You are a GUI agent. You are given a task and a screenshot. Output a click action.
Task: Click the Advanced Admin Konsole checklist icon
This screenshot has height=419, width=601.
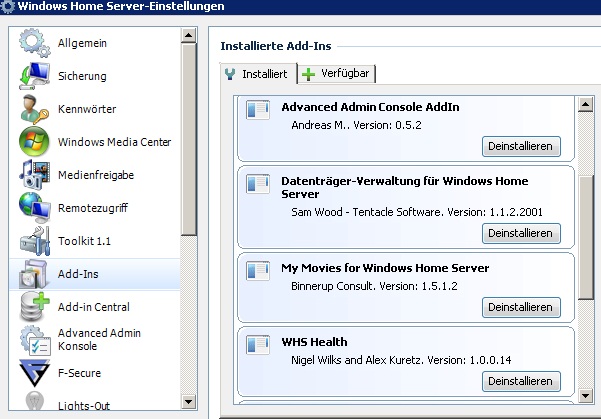[x=35, y=340]
